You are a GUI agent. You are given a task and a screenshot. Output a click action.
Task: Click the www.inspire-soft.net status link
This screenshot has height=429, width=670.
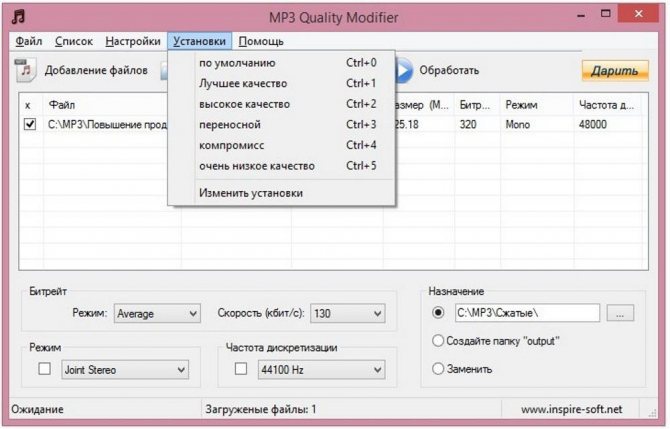(x=571, y=409)
